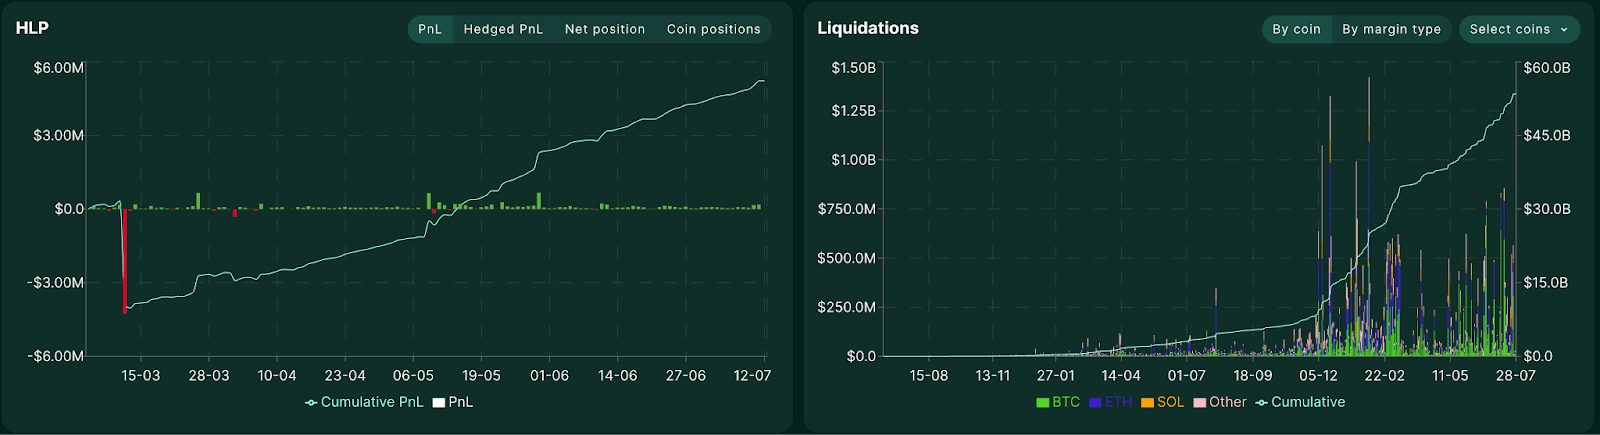1600x435 pixels.
Task: Expand the Select coins chevron arrow
Action: [1564, 30]
